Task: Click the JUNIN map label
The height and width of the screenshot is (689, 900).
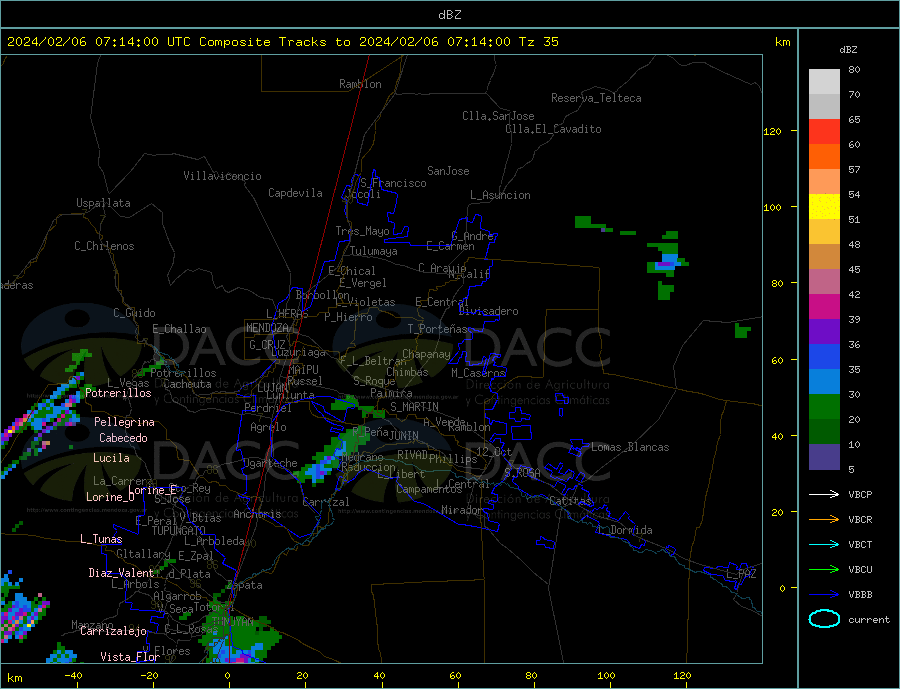Action: [x=404, y=436]
